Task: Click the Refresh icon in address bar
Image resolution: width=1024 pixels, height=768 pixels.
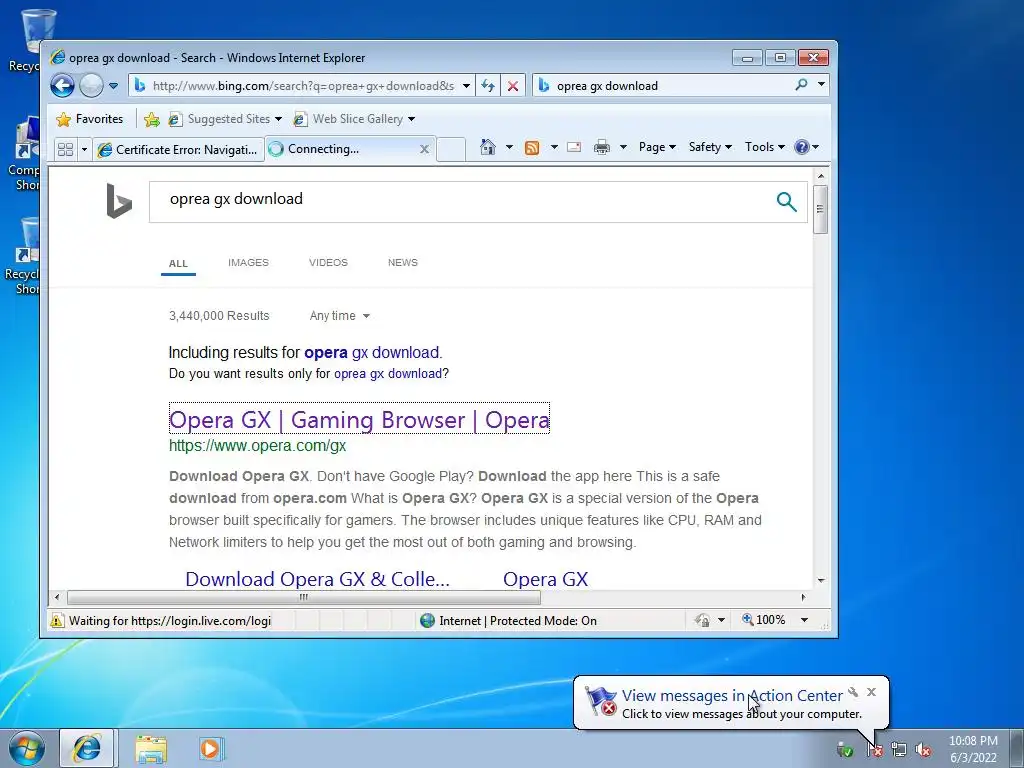Action: pyautogui.click(x=488, y=86)
